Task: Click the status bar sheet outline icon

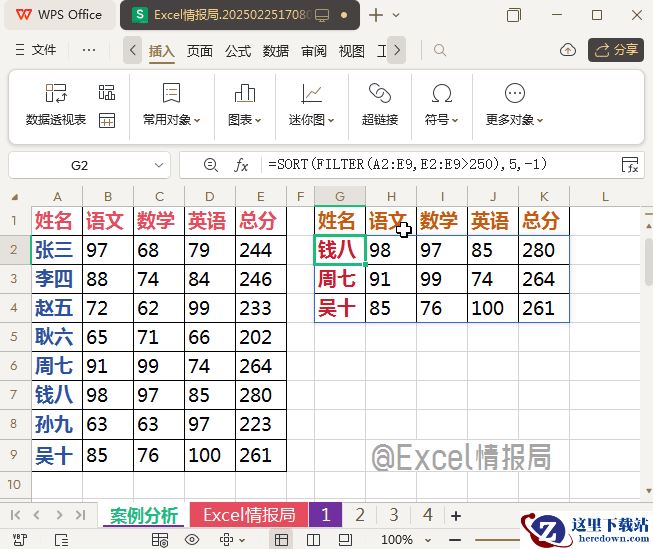Action: tap(61, 540)
